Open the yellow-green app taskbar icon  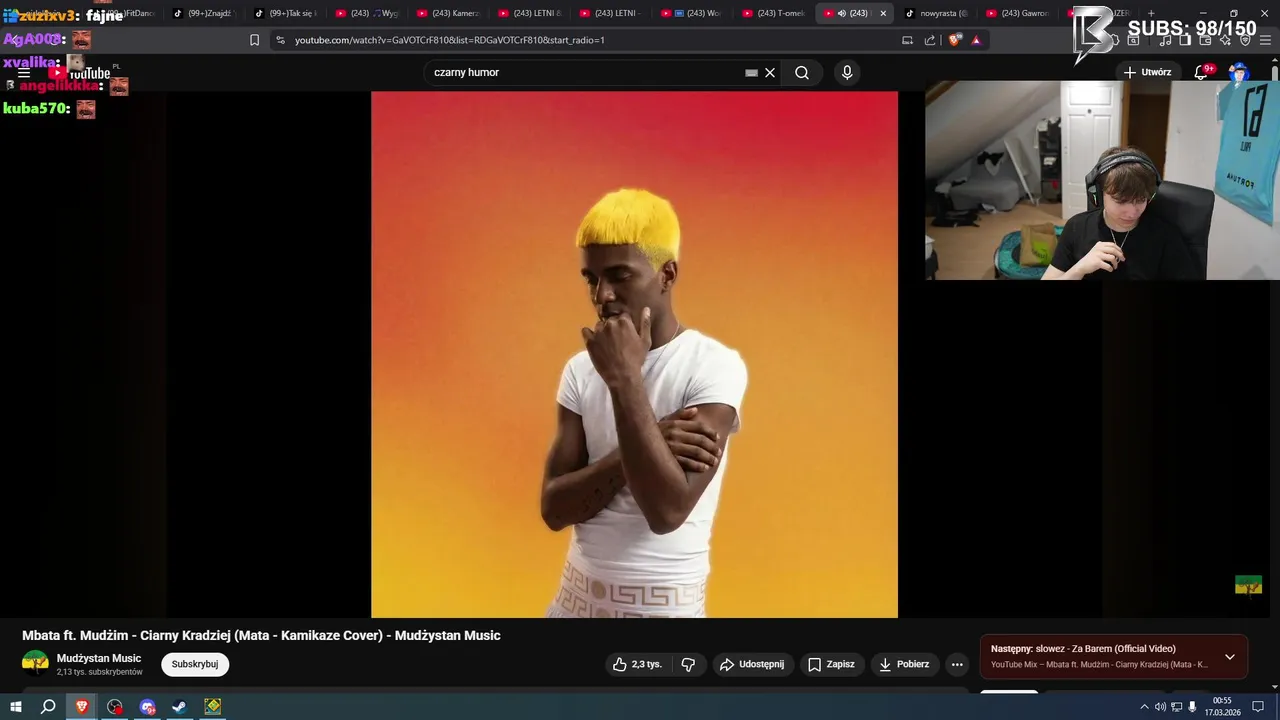pos(213,707)
